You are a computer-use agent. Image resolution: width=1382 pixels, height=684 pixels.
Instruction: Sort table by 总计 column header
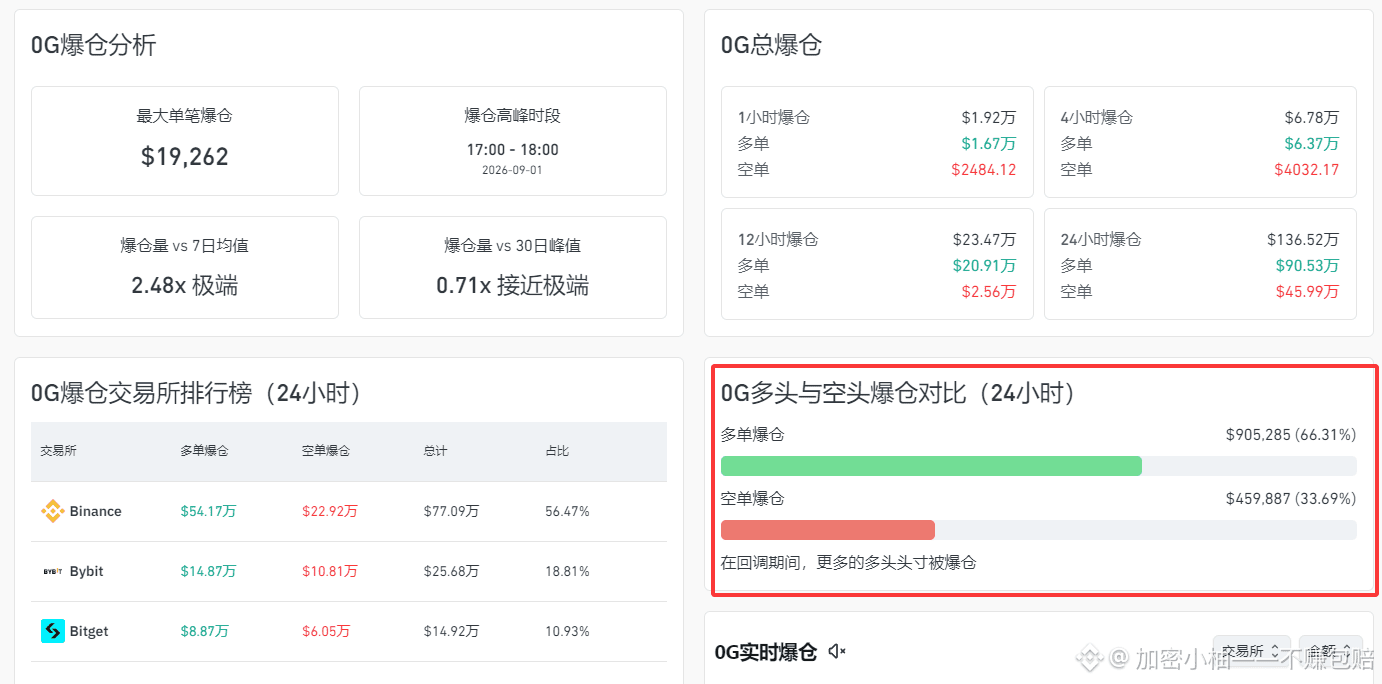pyautogui.click(x=435, y=451)
